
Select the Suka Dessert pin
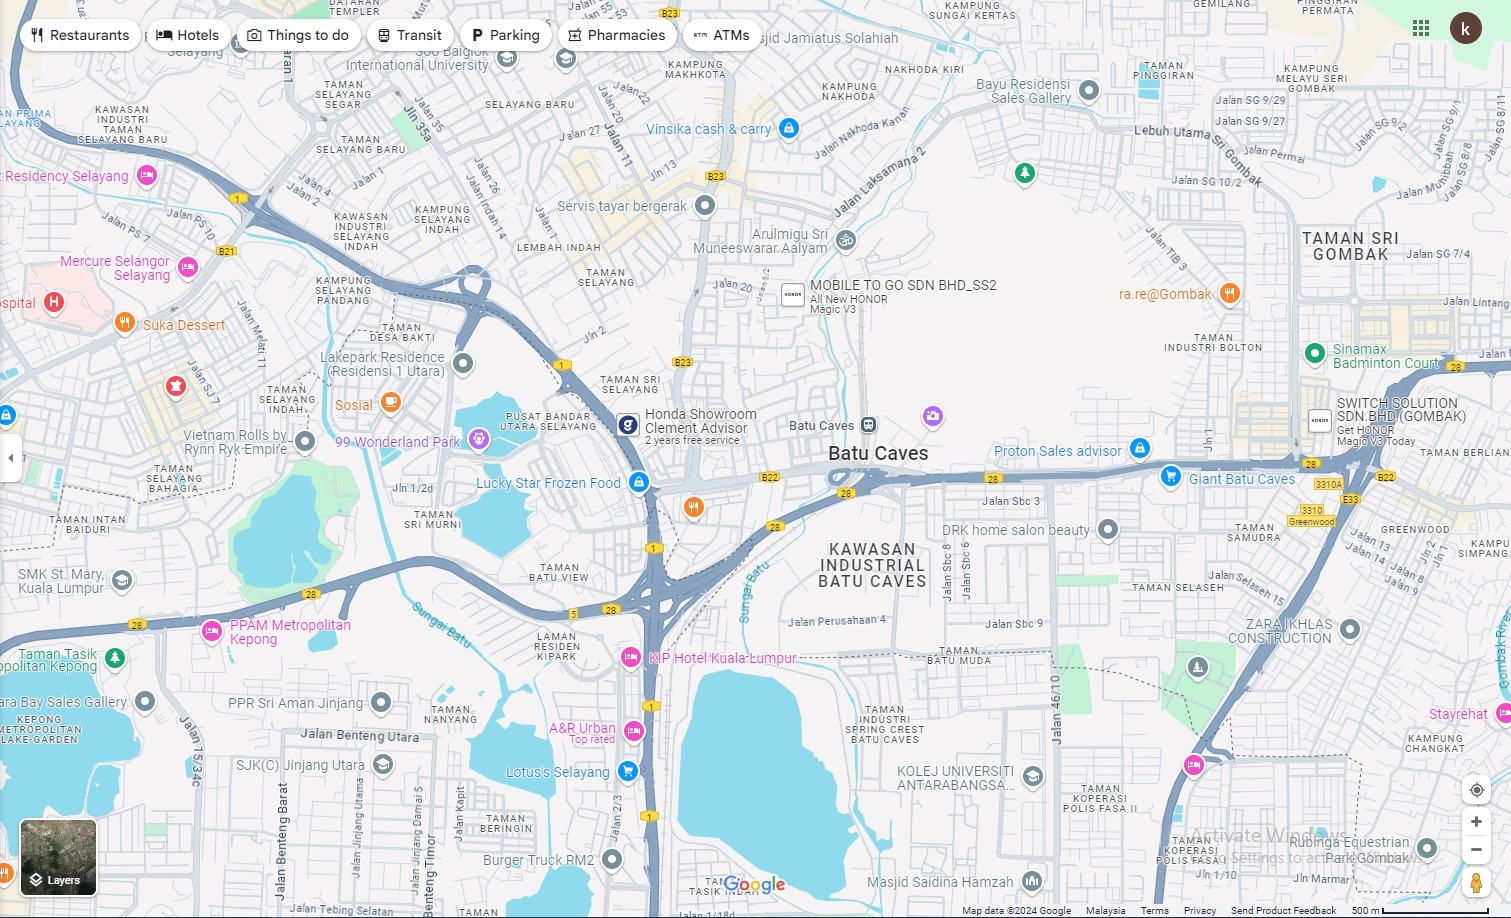pyautogui.click(x=125, y=322)
